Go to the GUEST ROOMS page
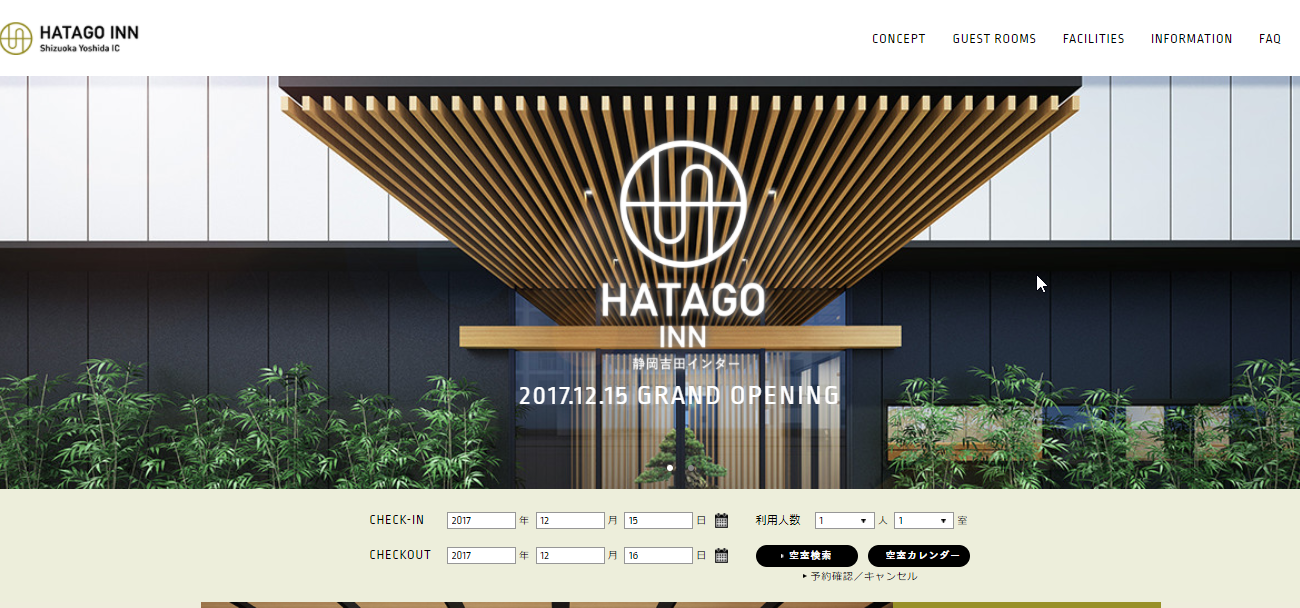 tap(994, 39)
